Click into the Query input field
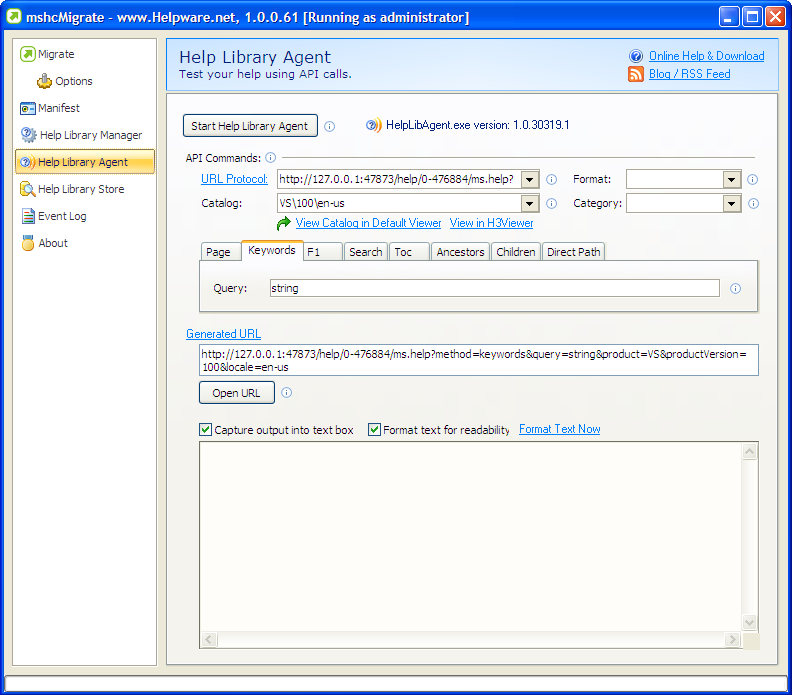The height and width of the screenshot is (695, 792). coord(494,288)
